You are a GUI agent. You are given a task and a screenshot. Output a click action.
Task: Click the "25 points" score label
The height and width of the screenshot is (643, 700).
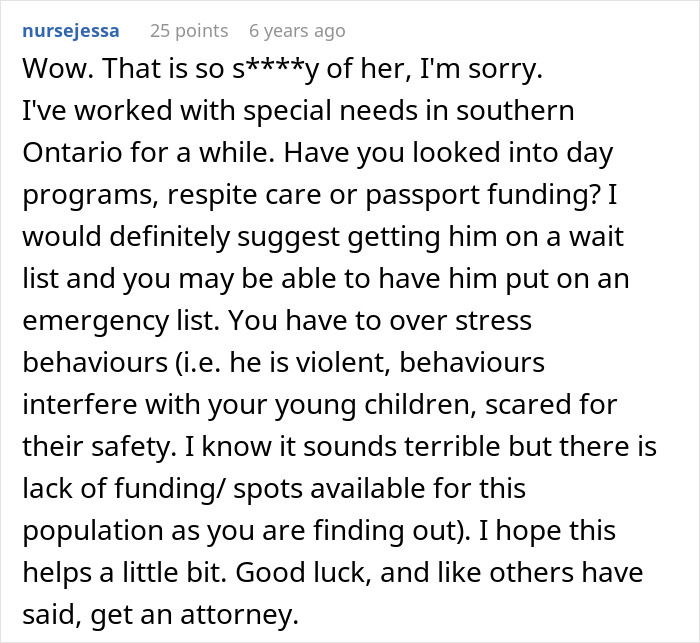point(189,31)
